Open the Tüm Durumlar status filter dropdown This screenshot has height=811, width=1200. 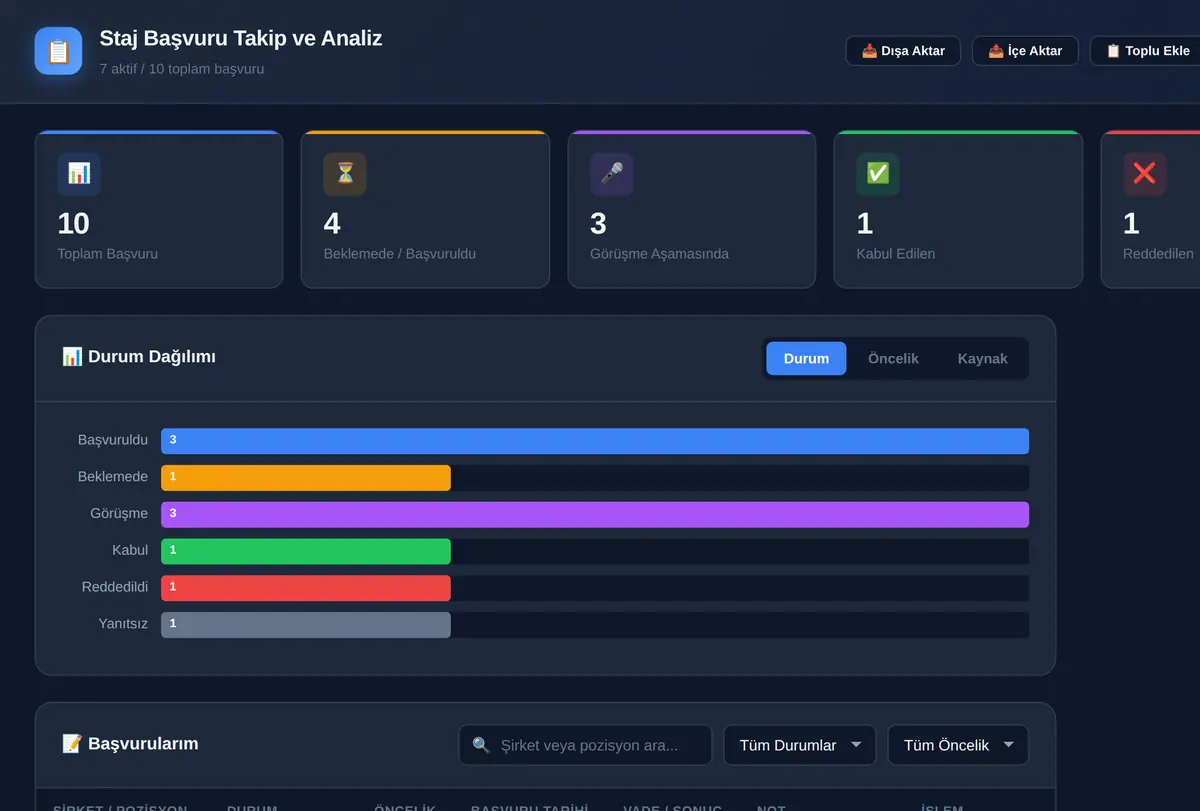800,745
